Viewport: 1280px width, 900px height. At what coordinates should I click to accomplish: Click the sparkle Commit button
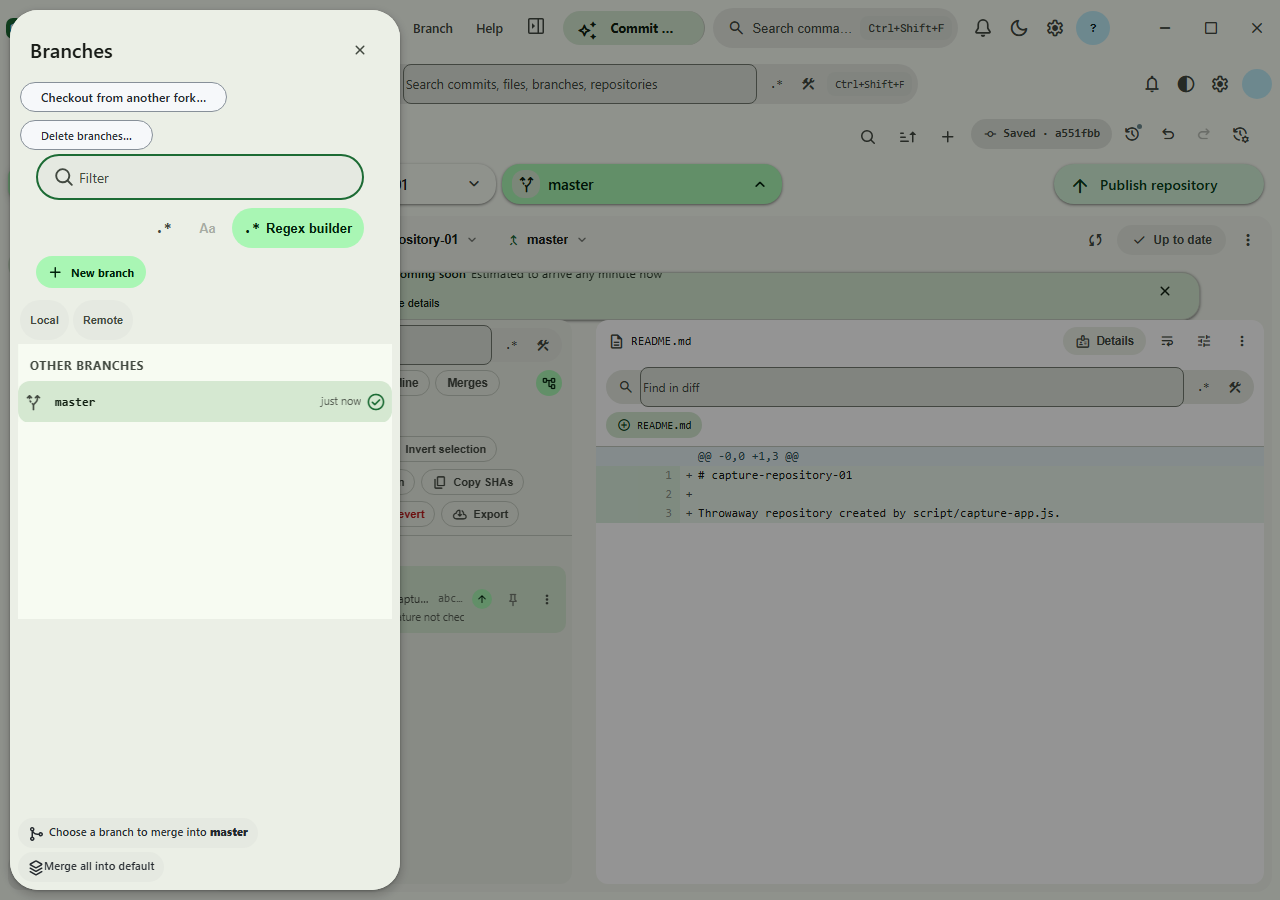pos(634,28)
